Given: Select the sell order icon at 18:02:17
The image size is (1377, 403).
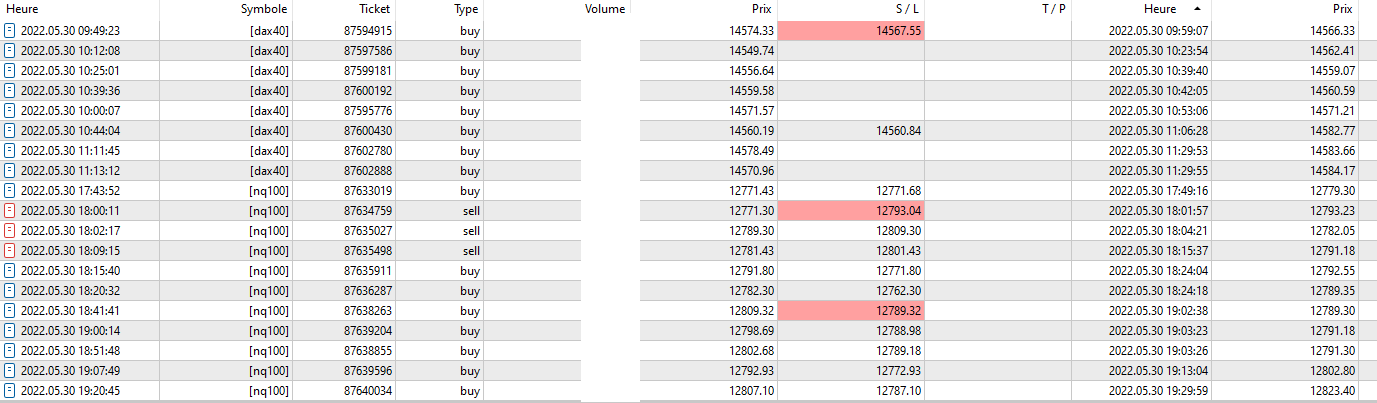Looking at the screenshot, I should (10, 231).
